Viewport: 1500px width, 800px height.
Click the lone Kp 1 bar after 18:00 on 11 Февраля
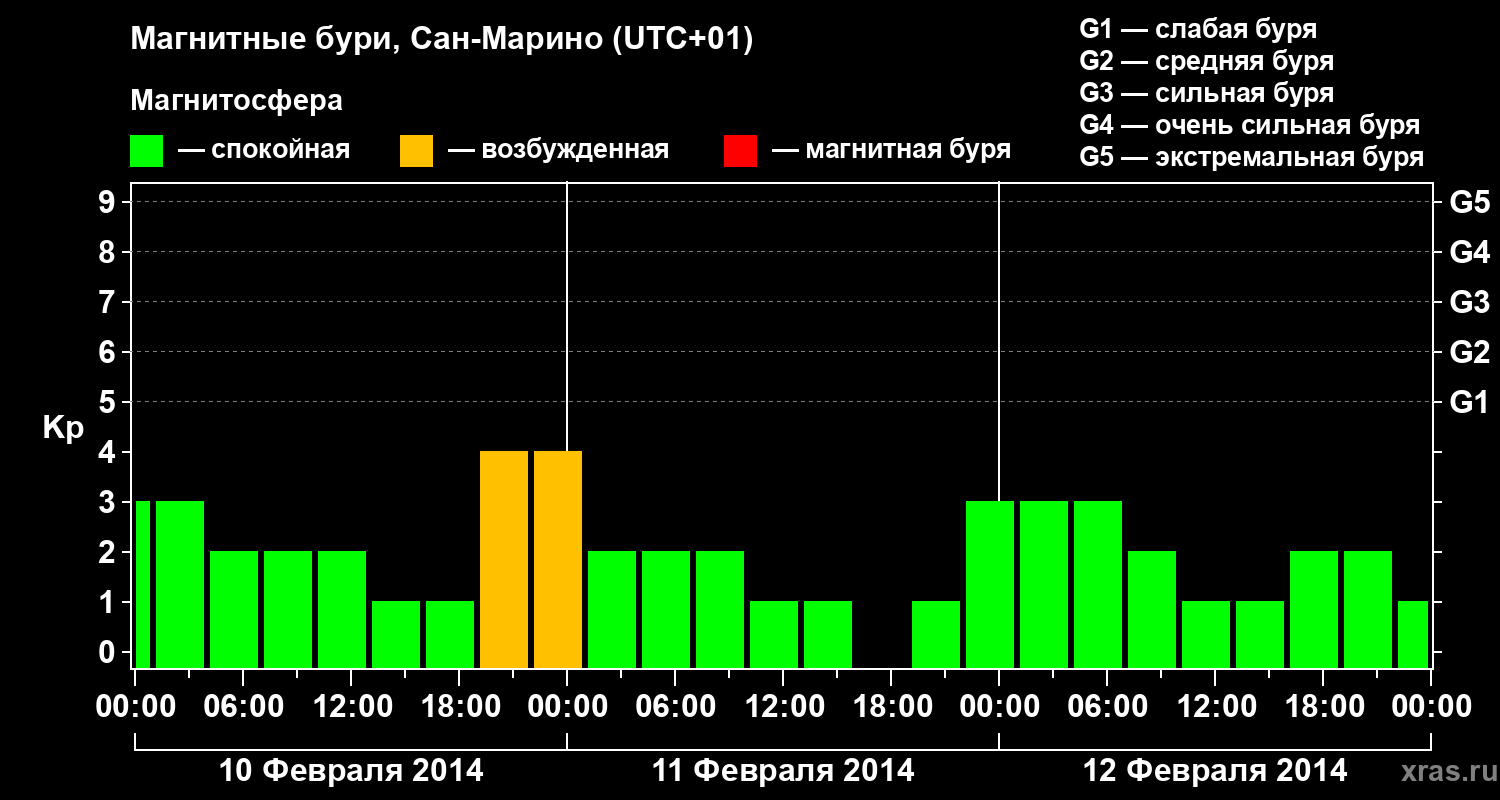point(936,634)
